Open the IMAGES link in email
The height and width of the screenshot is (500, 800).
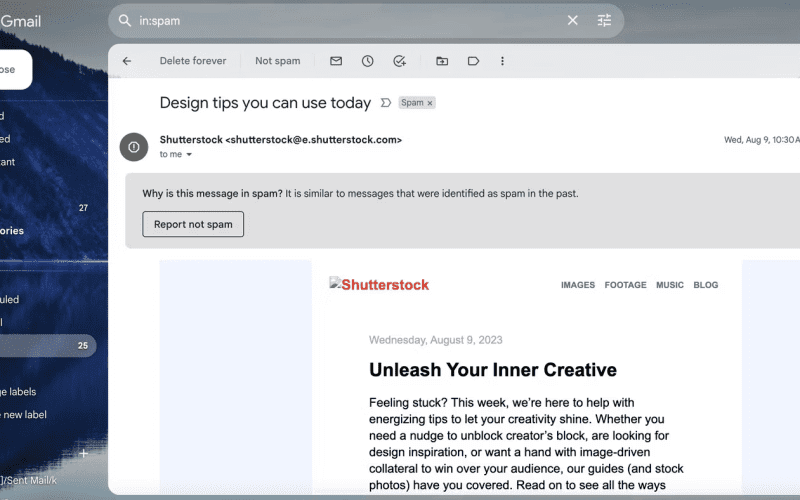[x=578, y=285]
